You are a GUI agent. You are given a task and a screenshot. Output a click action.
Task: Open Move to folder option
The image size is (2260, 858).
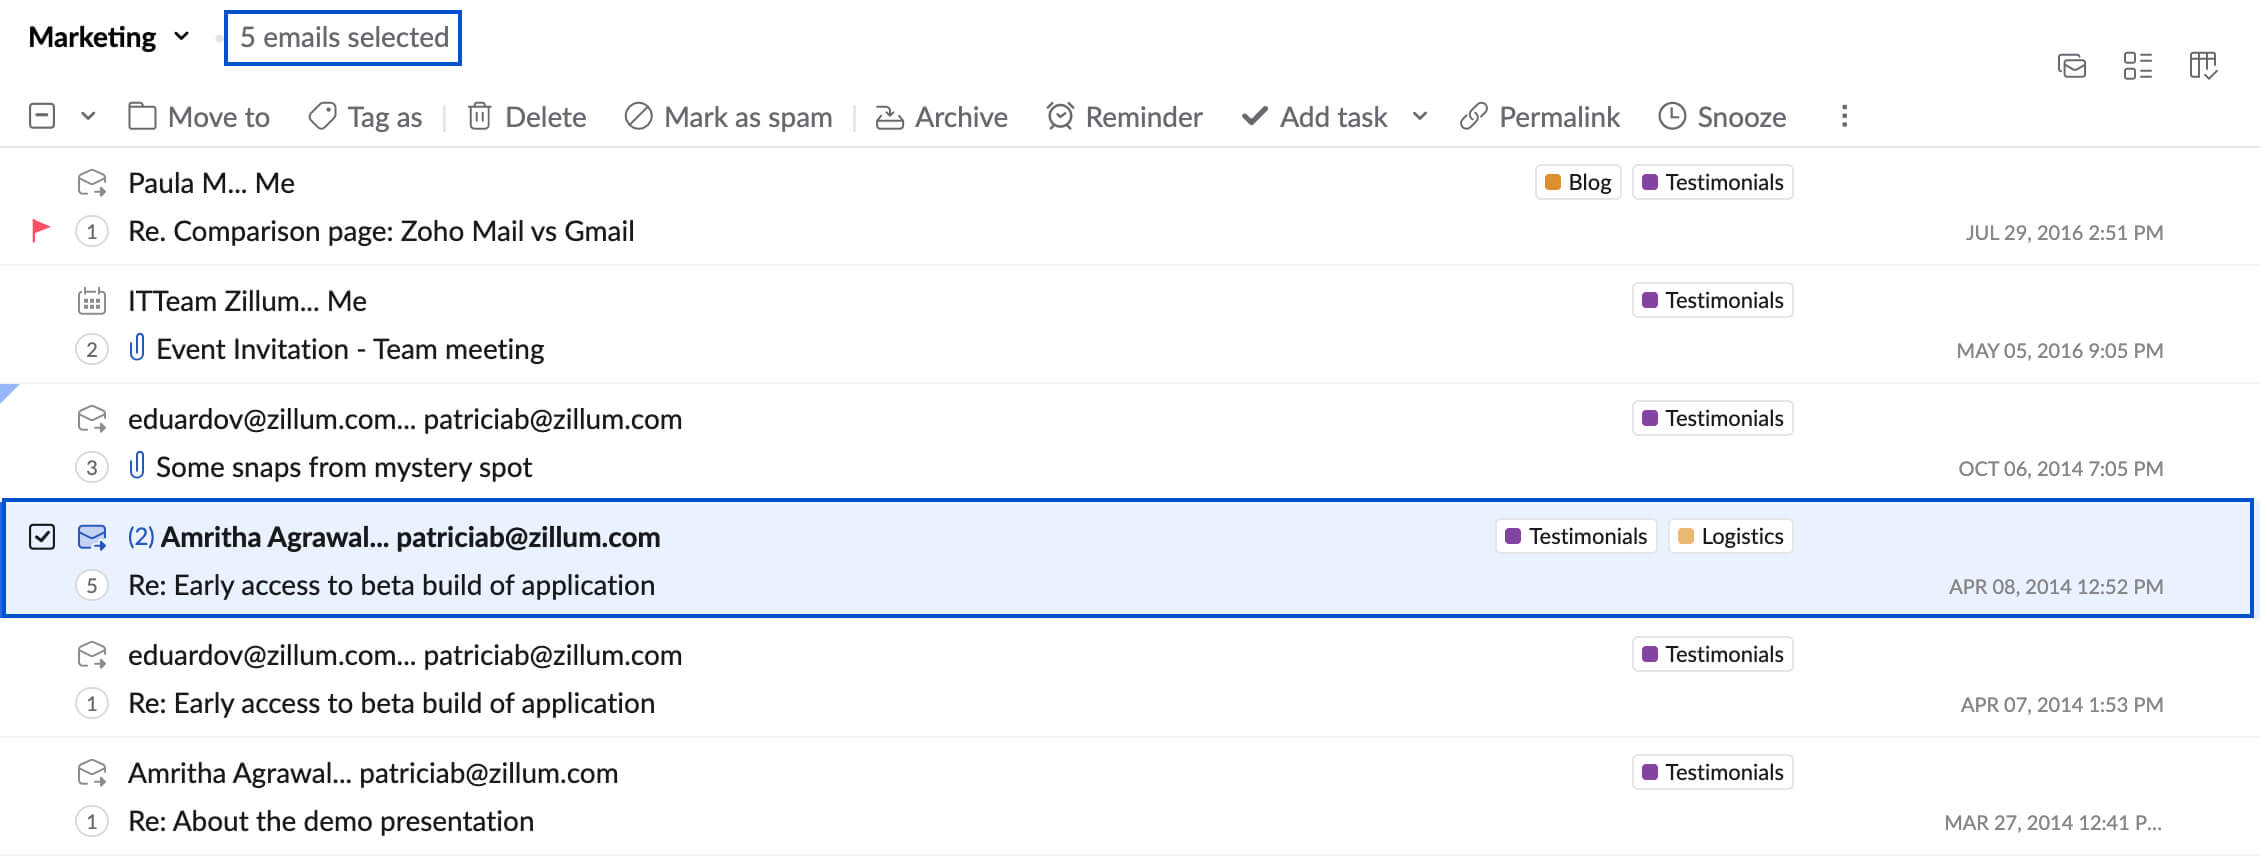click(200, 117)
